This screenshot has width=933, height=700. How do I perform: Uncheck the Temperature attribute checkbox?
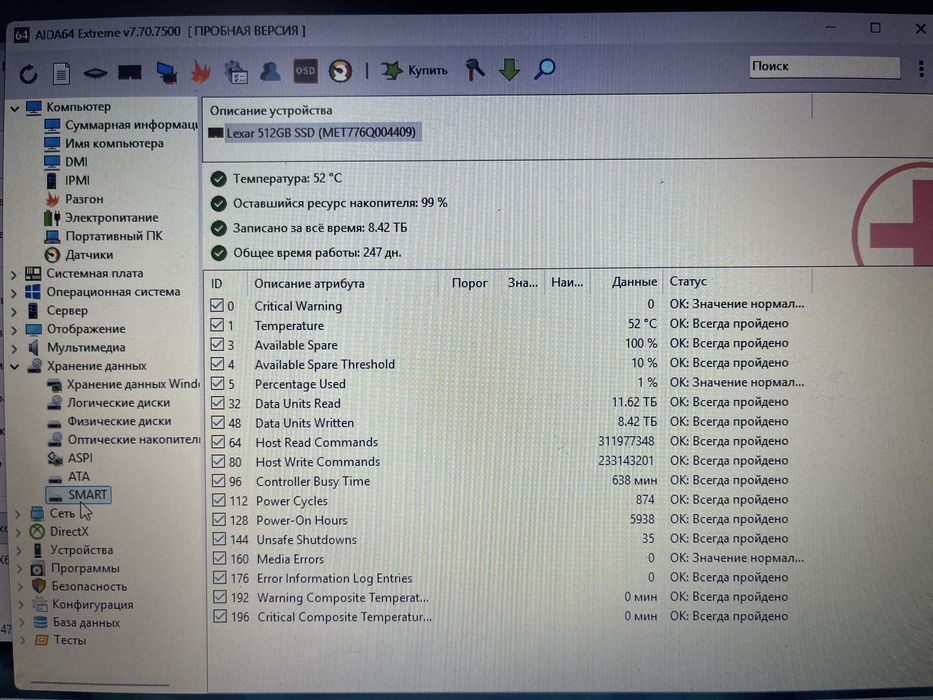(217, 325)
